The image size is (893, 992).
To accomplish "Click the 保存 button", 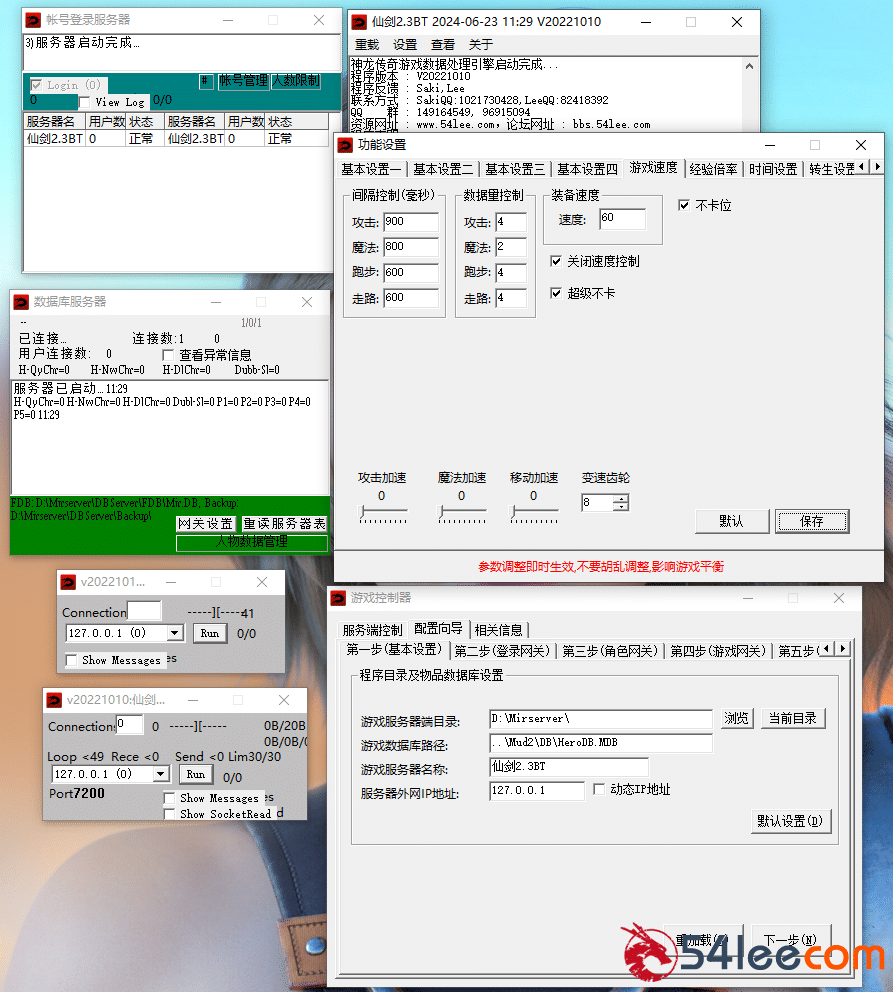I will pos(811,521).
